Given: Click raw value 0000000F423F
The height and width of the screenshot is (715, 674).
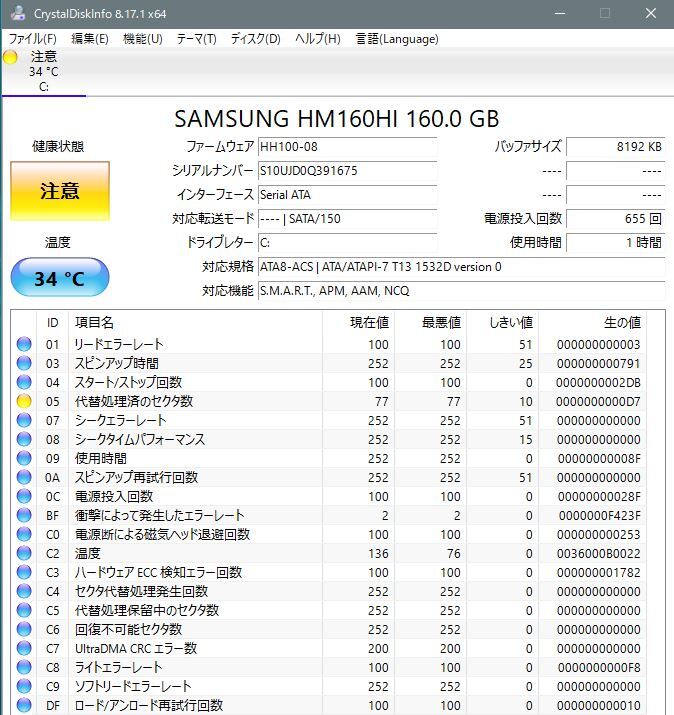Looking at the screenshot, I should [599, 516].
